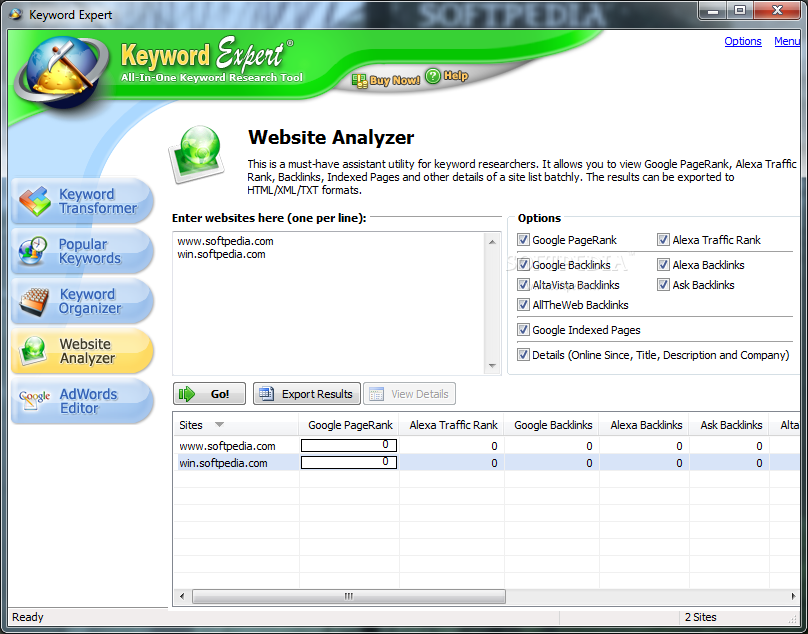Click the Buy Now money icon

(359, 81)
